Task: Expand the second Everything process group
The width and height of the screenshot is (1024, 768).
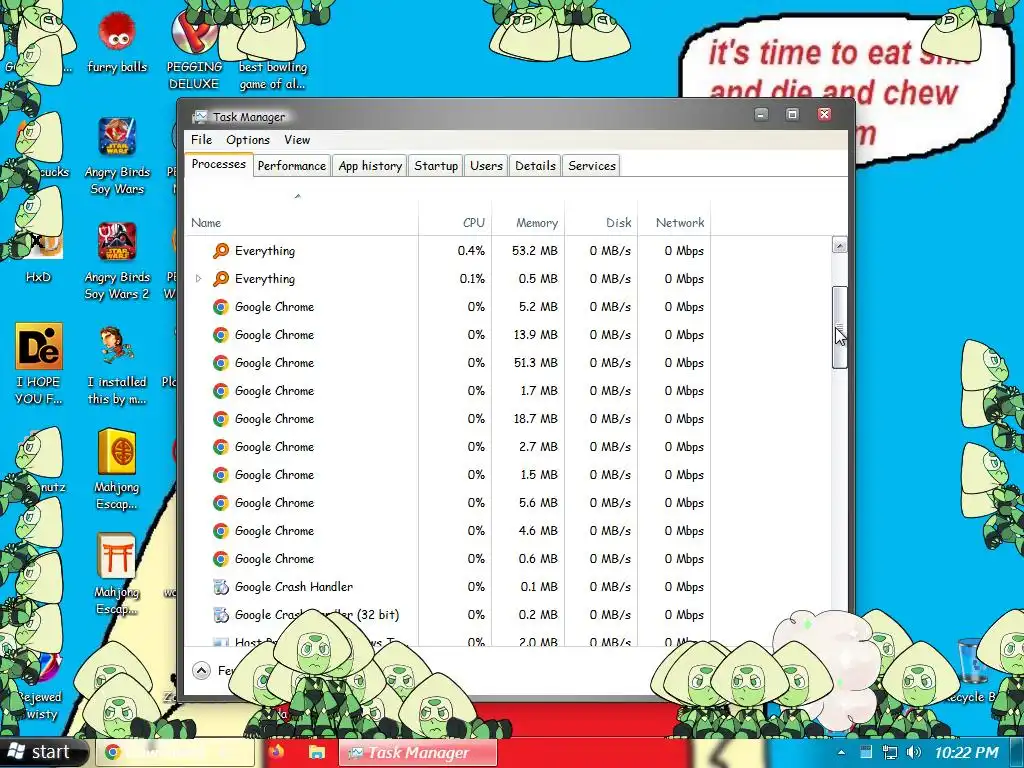Action: coord(199,279)
